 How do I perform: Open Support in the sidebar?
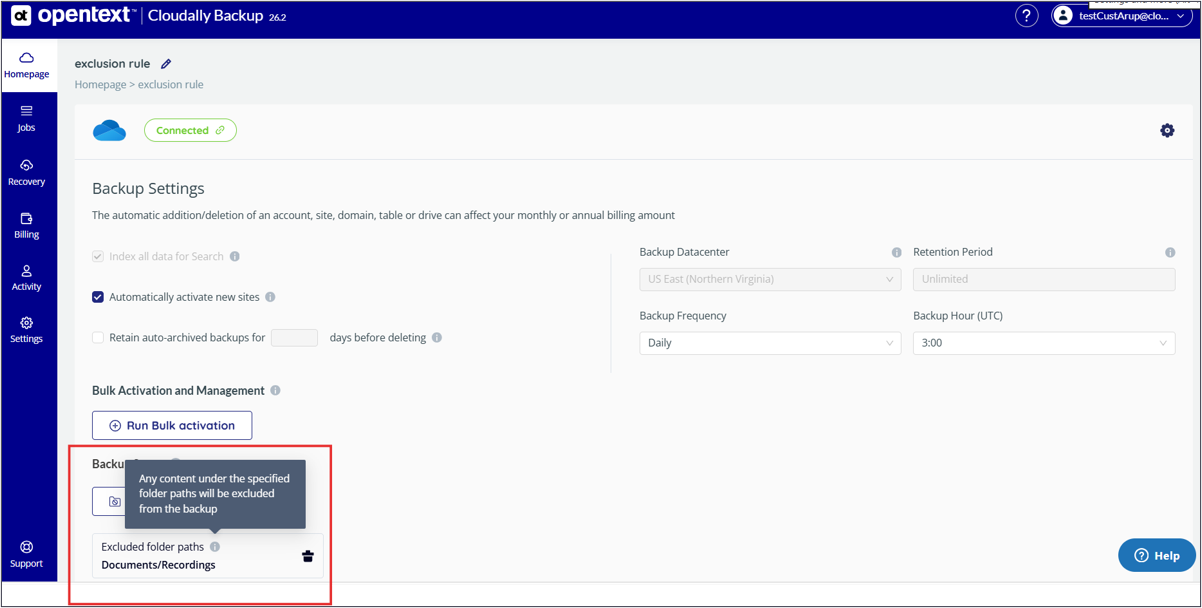click(27, 555)
